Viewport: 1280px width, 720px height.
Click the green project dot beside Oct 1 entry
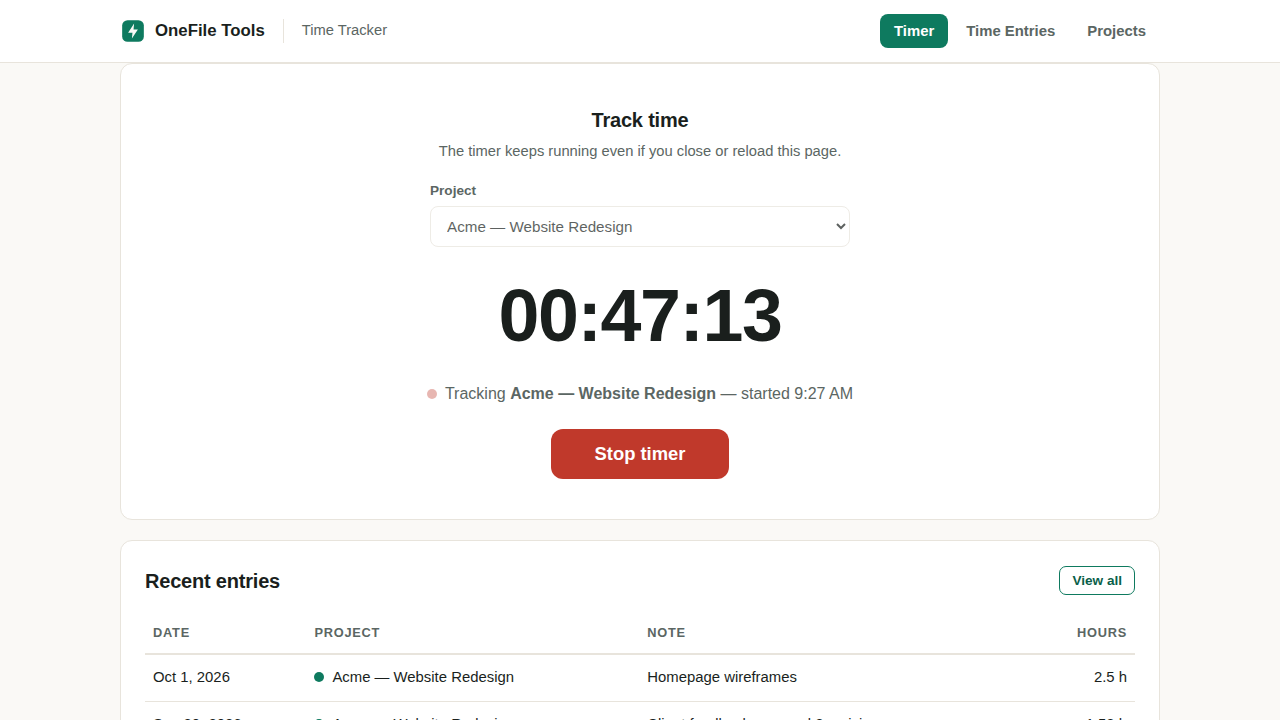pos(319,677)
